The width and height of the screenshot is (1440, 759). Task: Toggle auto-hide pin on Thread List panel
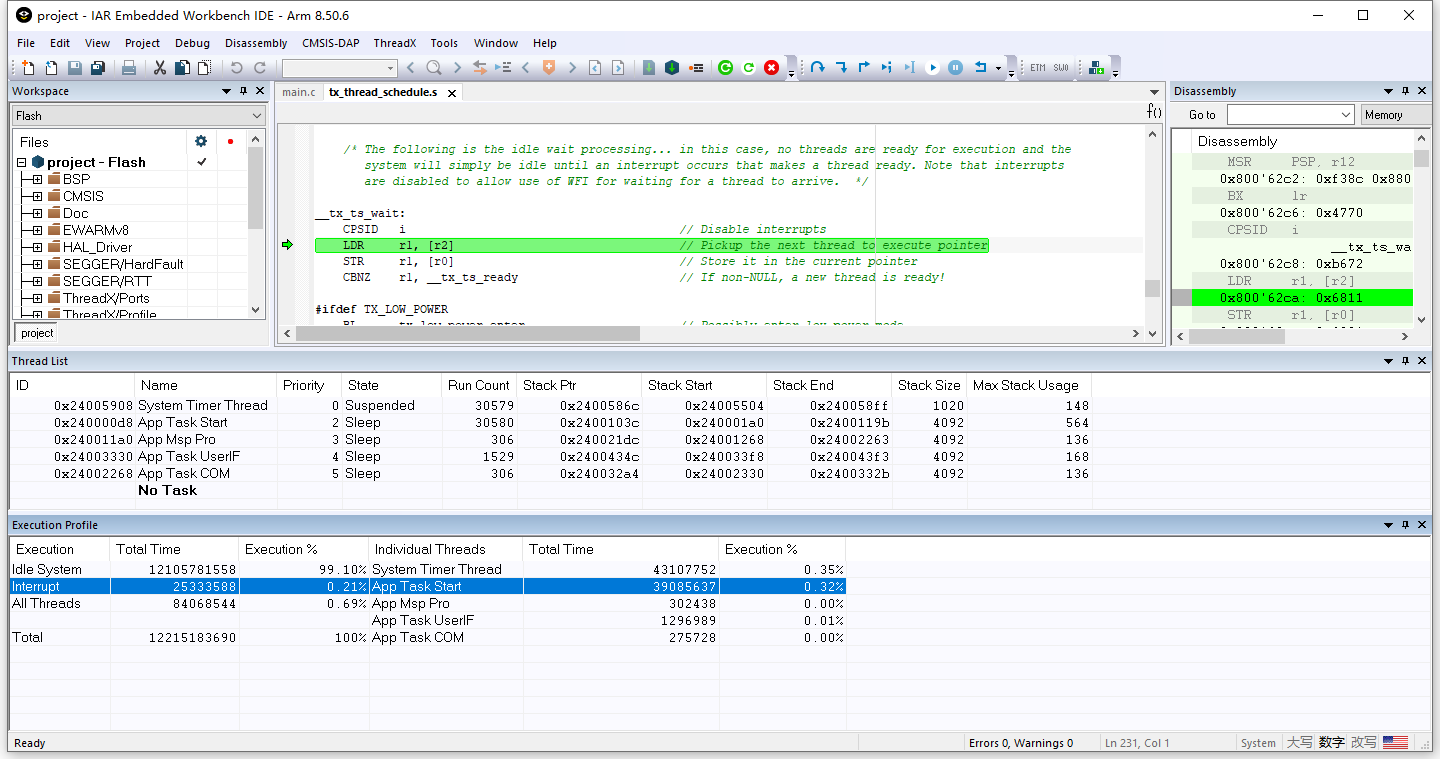tap(1405, 361)
